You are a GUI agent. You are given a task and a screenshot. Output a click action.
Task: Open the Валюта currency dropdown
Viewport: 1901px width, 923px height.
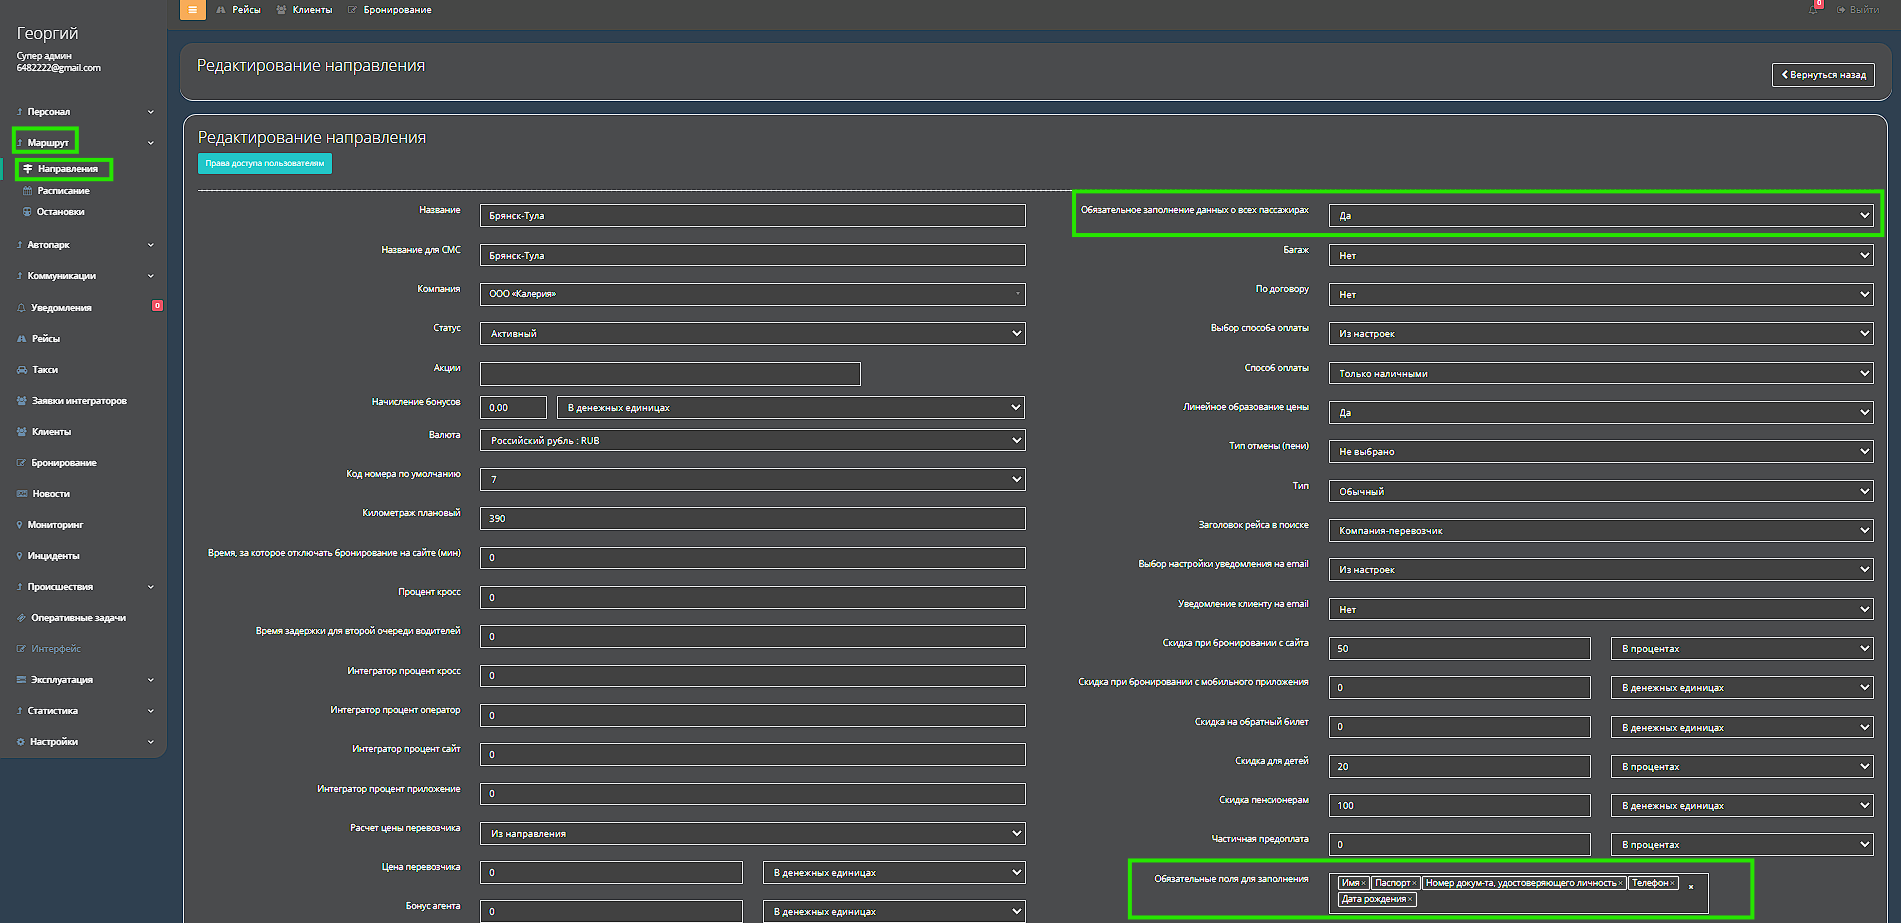point(752,441)
